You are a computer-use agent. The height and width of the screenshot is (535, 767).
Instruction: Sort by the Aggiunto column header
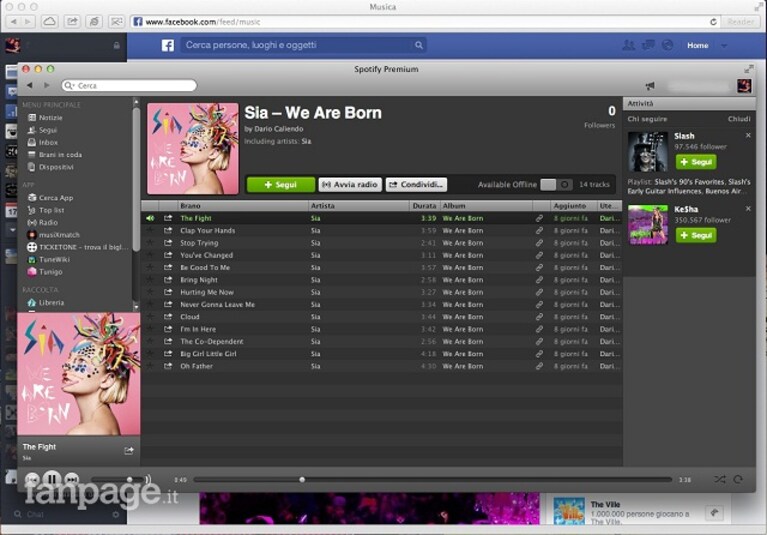point(573,206)
